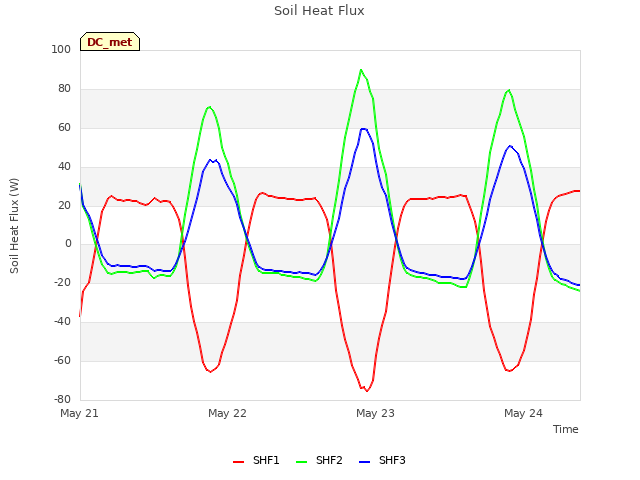Click the Soil Heat Flux (W) y-axis title
This screenshot has width=640, height=480.
pyautogui.click(x=14, y=225)
